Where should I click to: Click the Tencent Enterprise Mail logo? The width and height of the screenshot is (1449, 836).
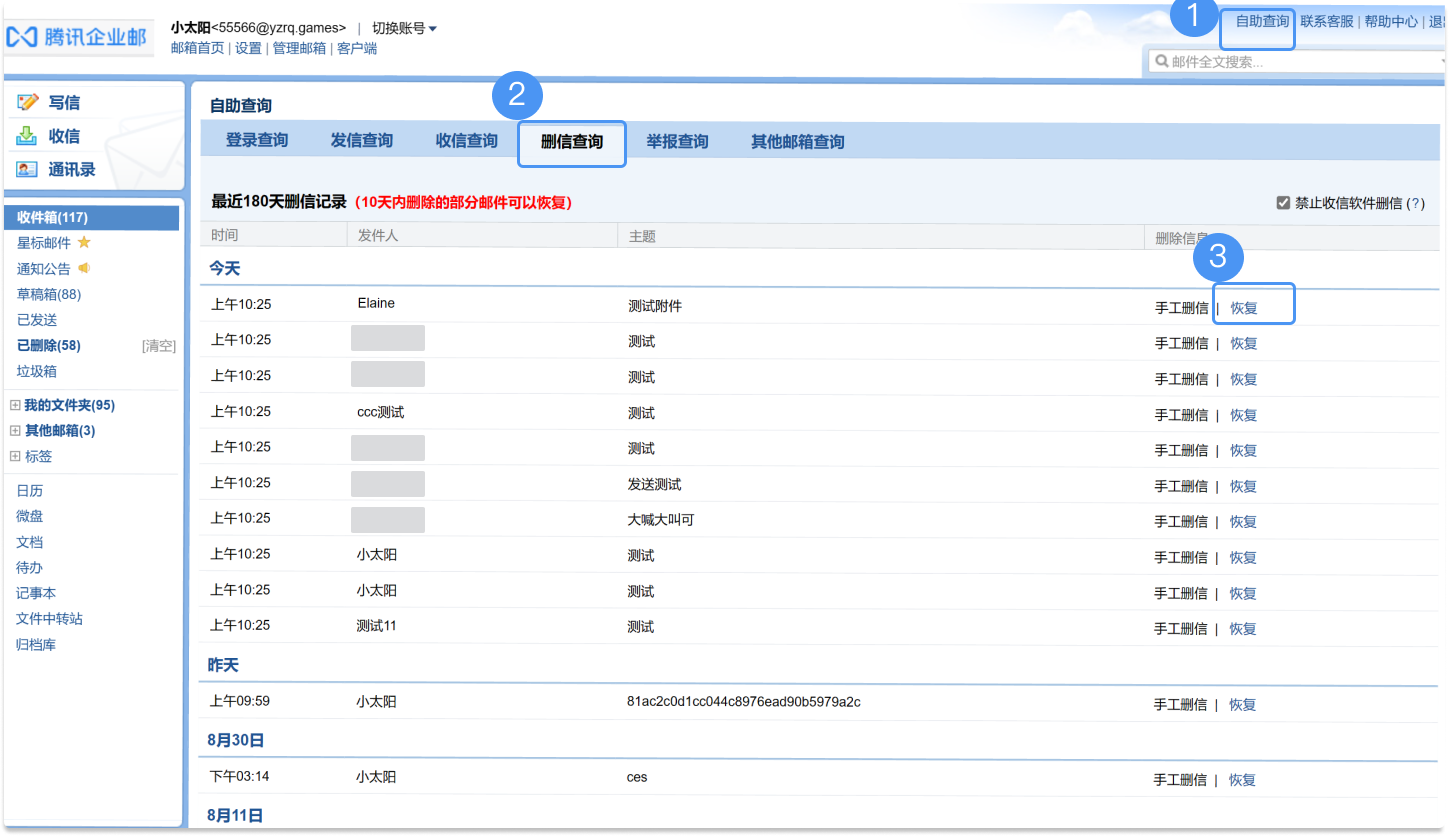tap(76, 37)
